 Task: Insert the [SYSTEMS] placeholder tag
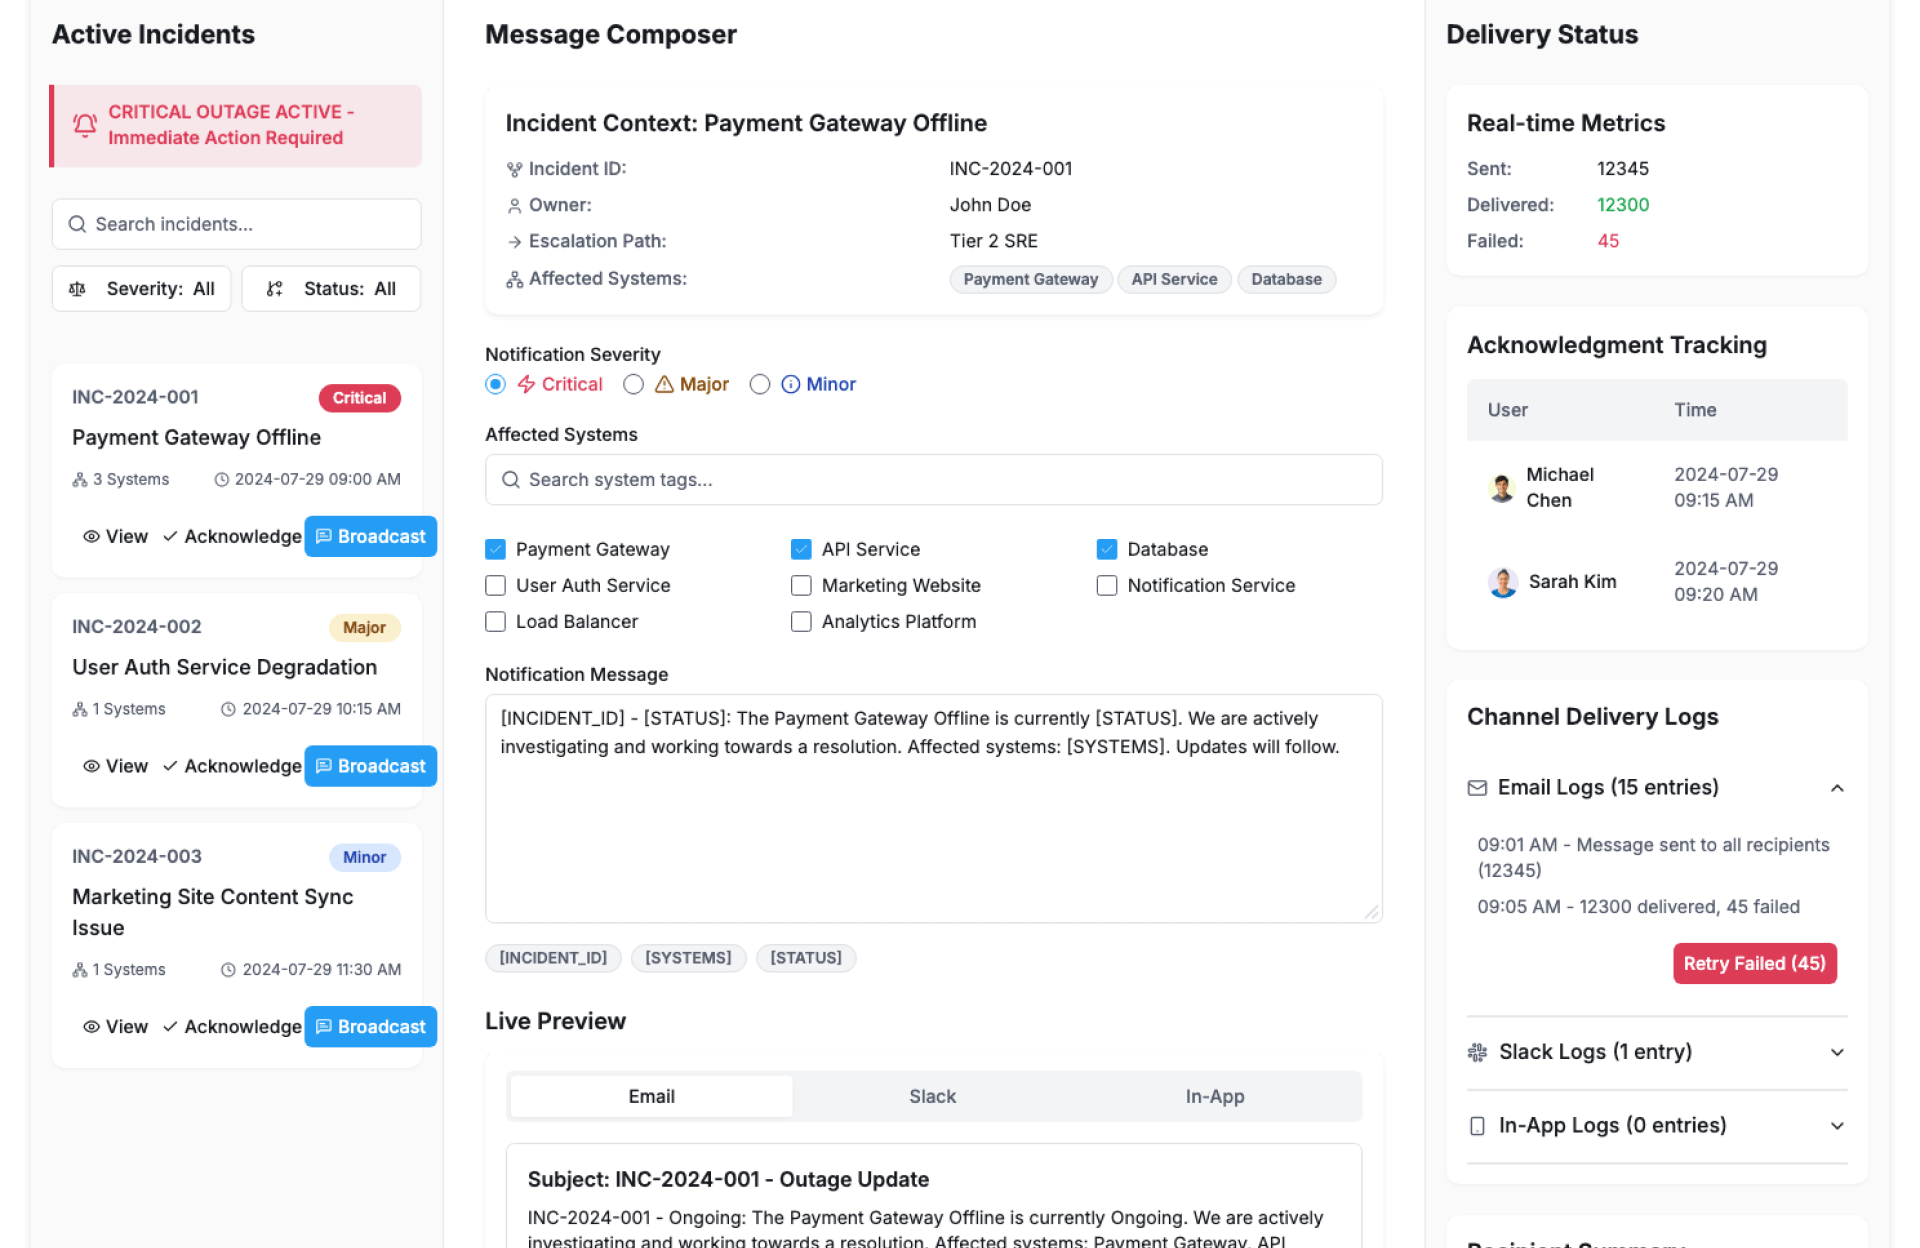coord(688,958)
